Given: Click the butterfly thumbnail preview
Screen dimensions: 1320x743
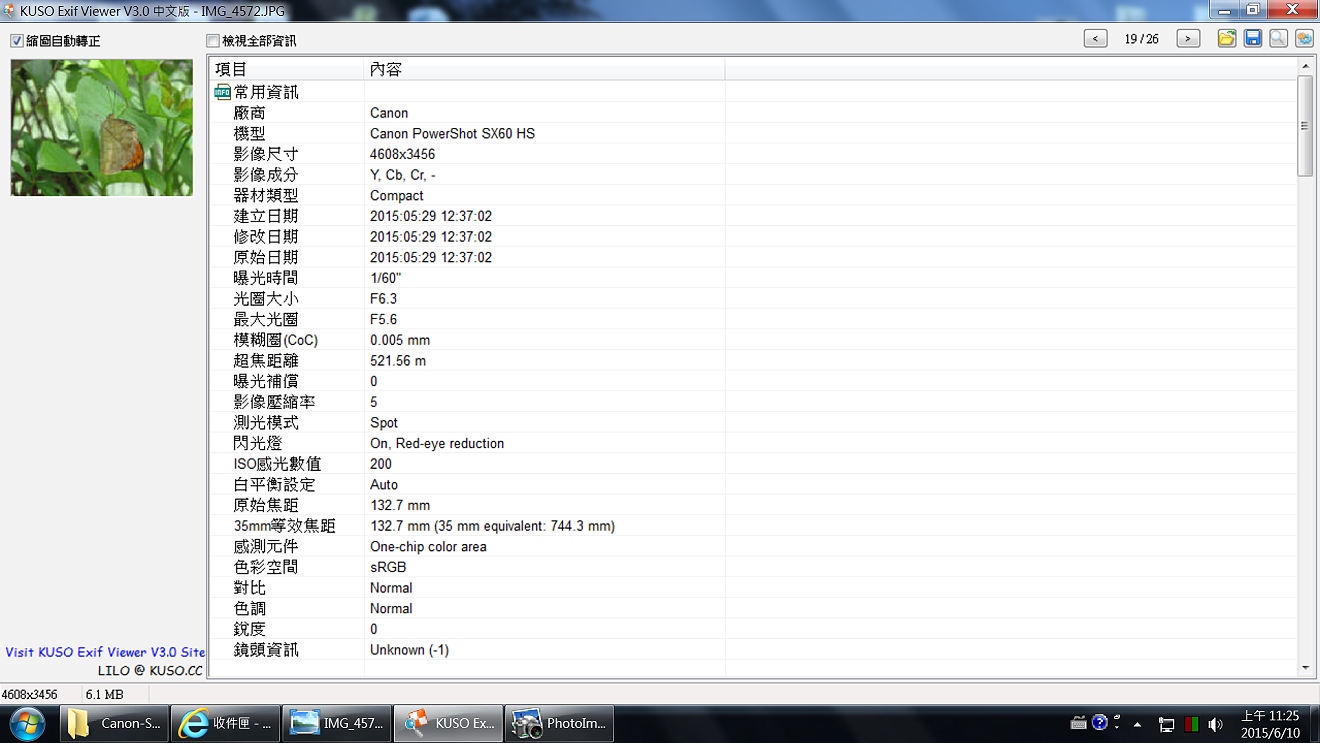Looking at the screenshot, I should (x=102, y=127).
